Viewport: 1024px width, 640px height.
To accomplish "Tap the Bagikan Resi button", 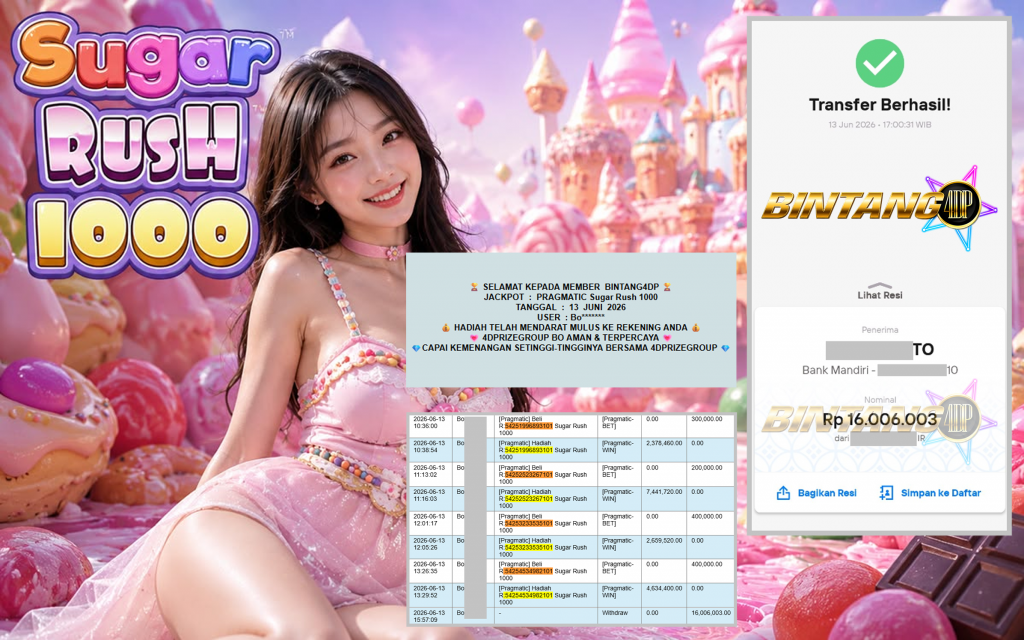I will 816,493.
